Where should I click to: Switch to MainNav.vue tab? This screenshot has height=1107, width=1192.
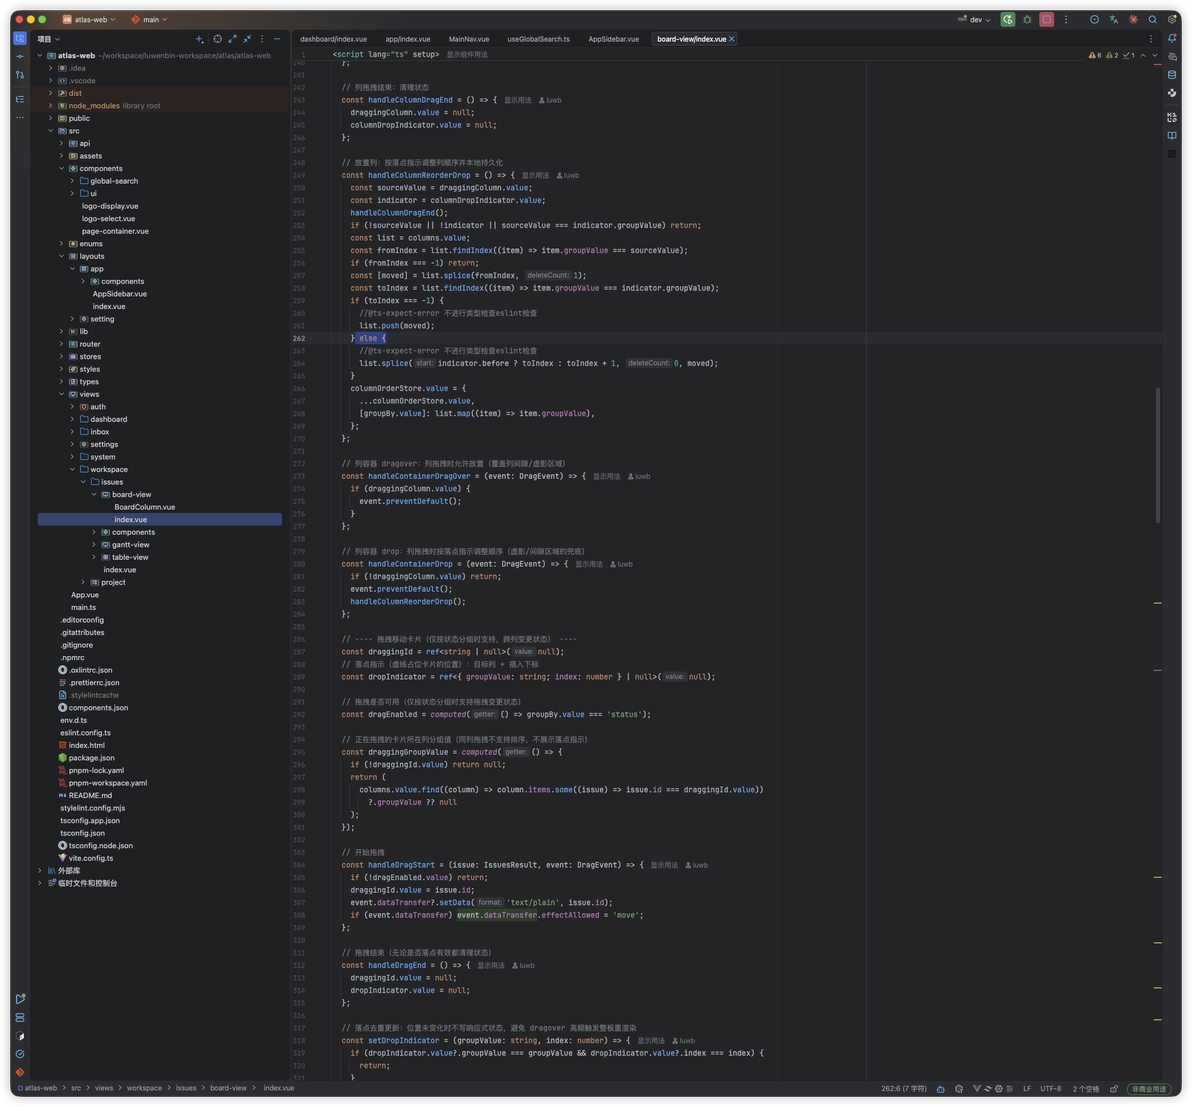click(468, 39)
